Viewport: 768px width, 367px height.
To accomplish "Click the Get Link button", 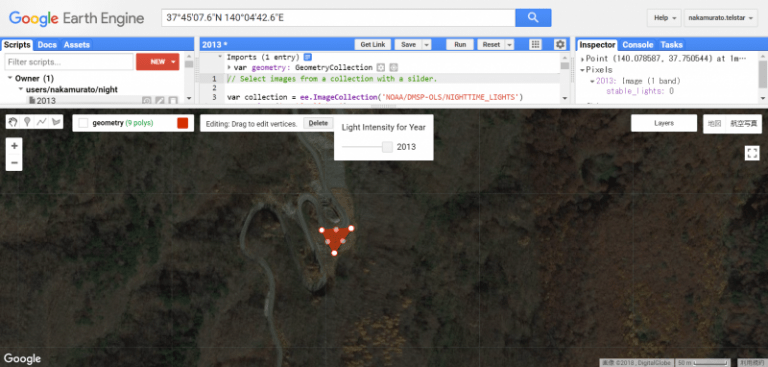I will point(373,45).
